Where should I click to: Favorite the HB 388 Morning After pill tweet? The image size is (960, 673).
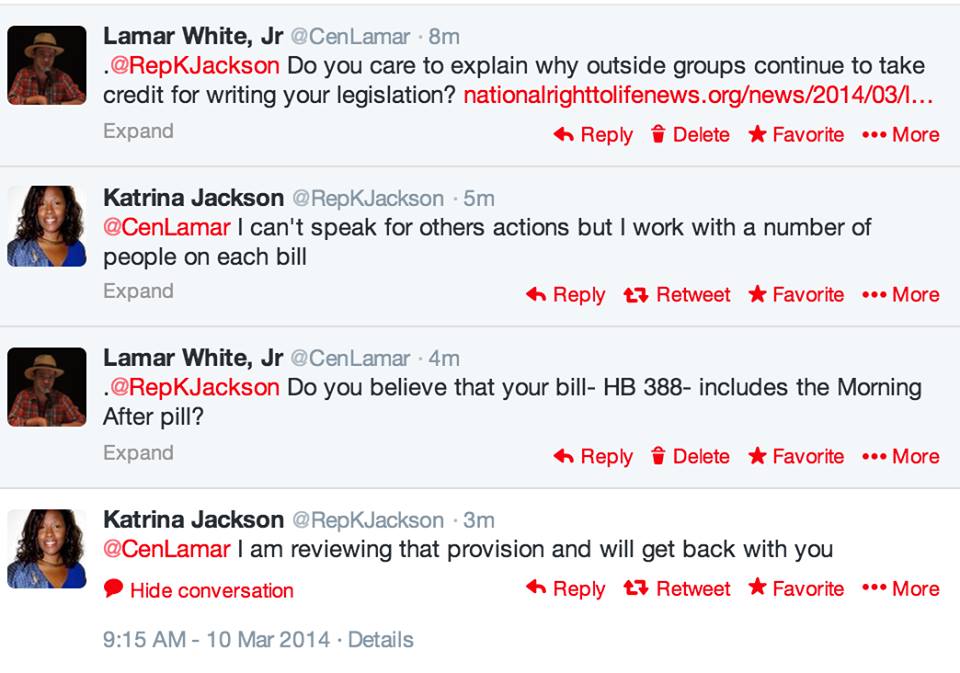796,457
